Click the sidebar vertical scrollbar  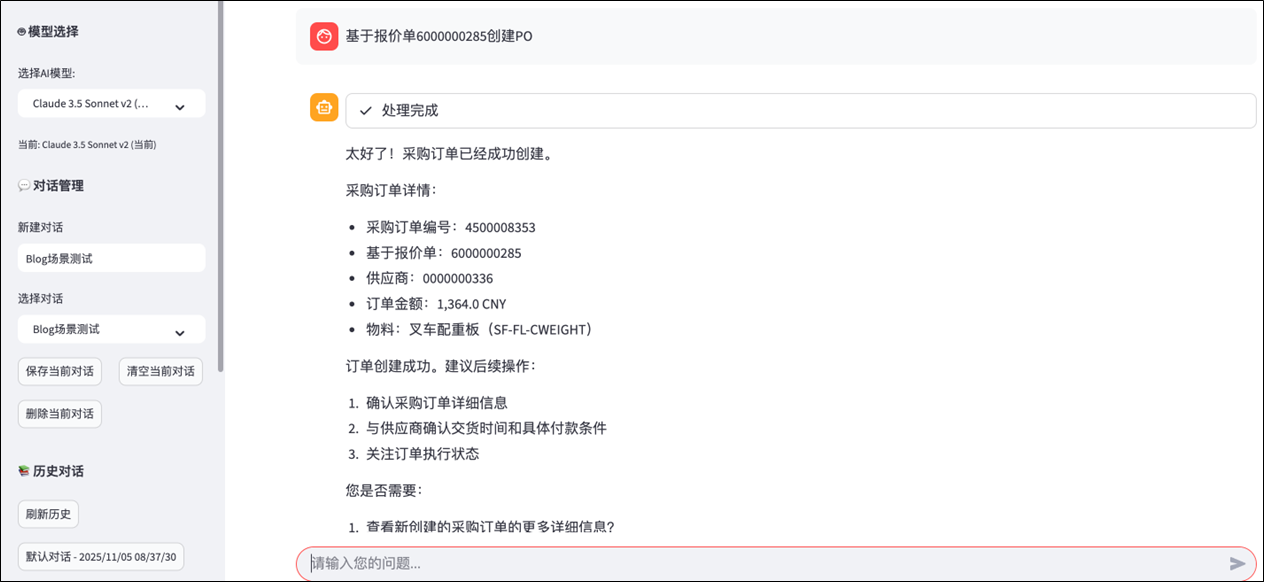coord(220,200)
